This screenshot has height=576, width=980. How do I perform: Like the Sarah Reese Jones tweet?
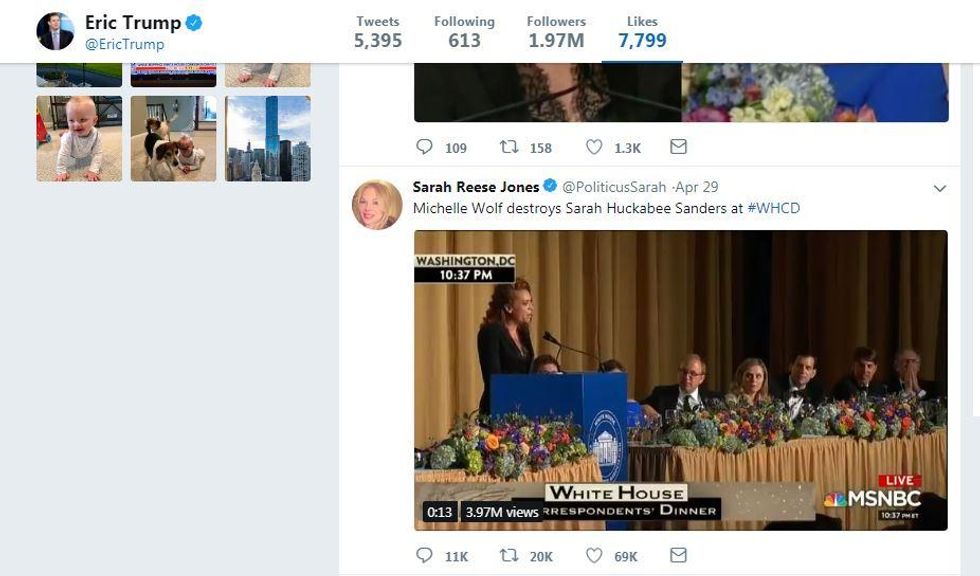click(594, 556)
